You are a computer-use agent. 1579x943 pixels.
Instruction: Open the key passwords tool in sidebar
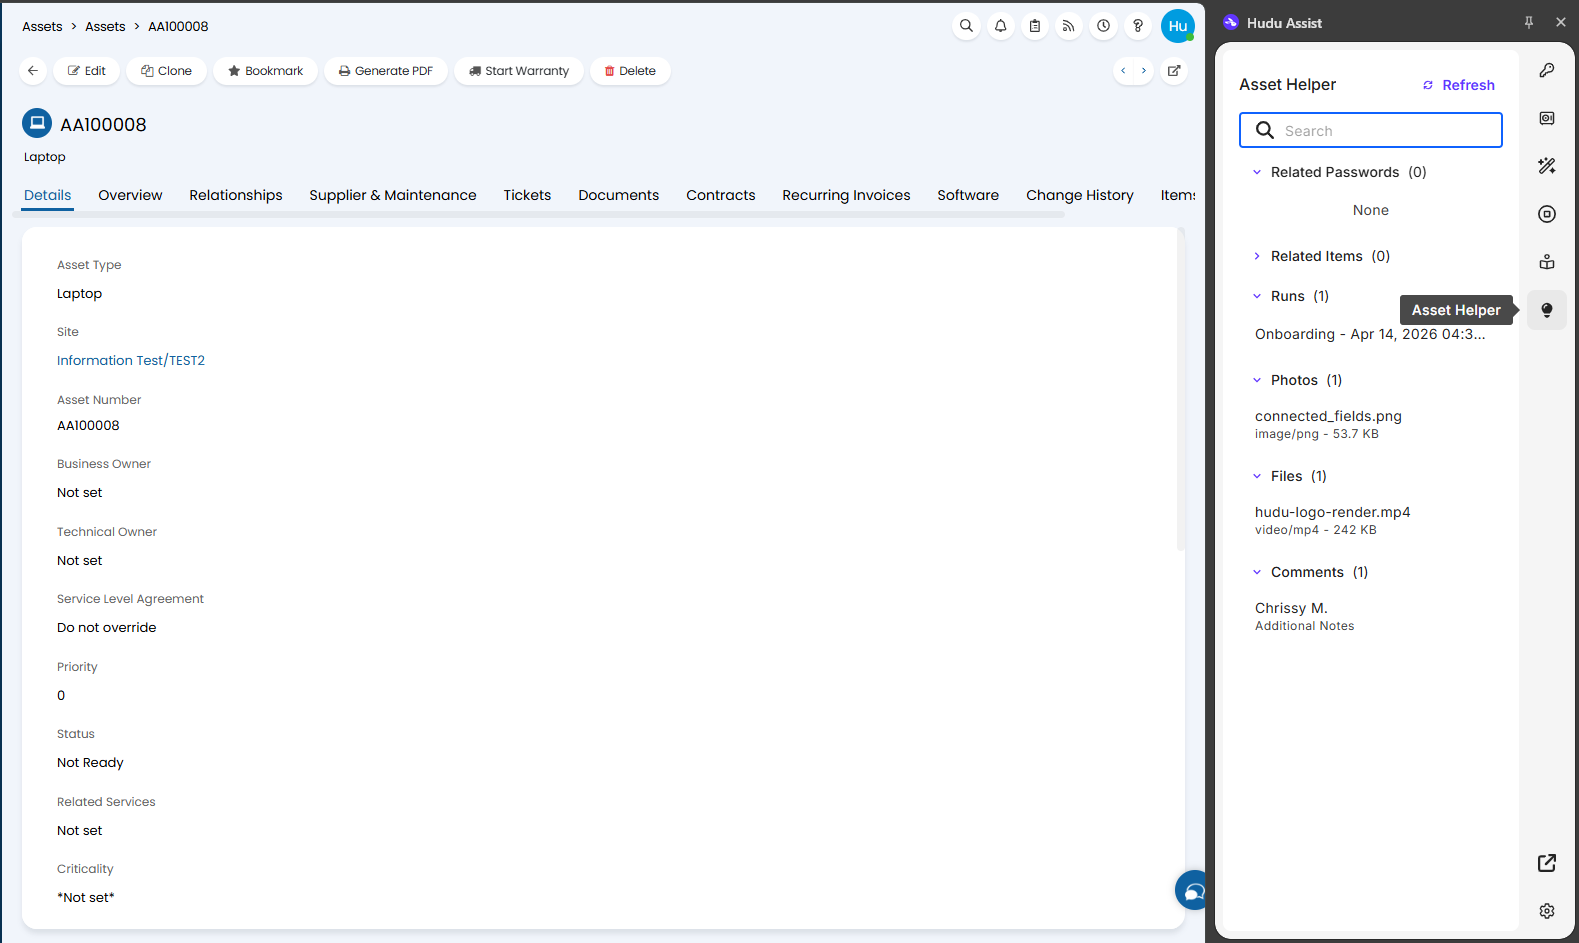pyautogui.click(x=1547, y=70)
